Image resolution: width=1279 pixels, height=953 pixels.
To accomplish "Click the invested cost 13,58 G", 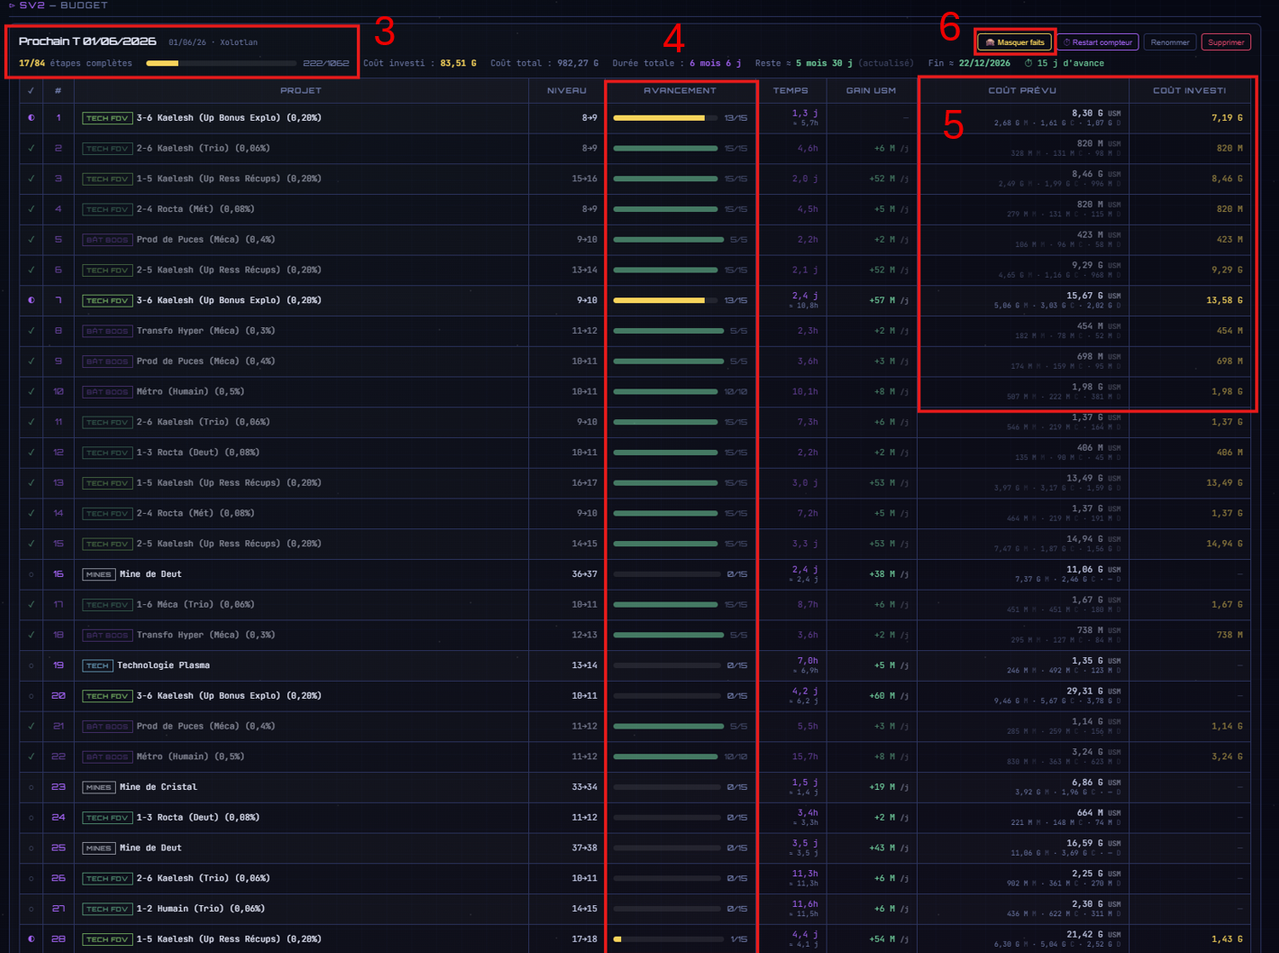I will (x=1225, y=300).
